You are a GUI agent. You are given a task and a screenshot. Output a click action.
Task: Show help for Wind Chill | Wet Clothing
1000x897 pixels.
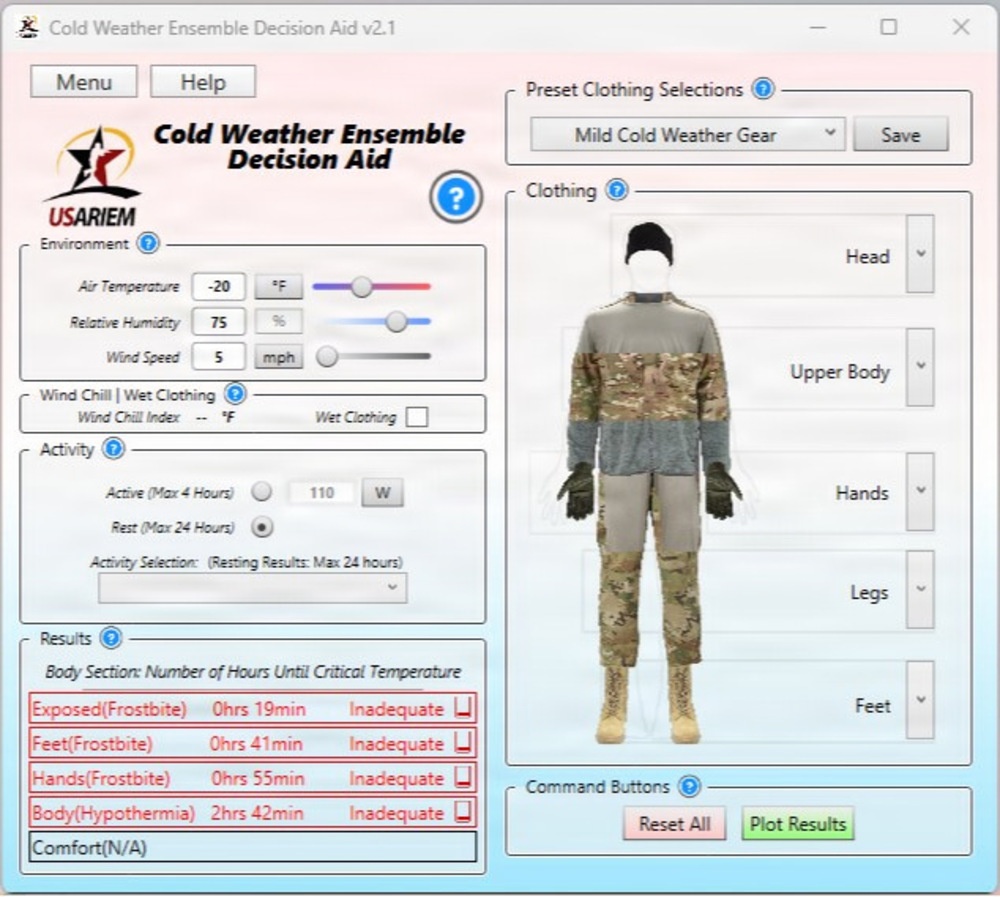[235, 394]
